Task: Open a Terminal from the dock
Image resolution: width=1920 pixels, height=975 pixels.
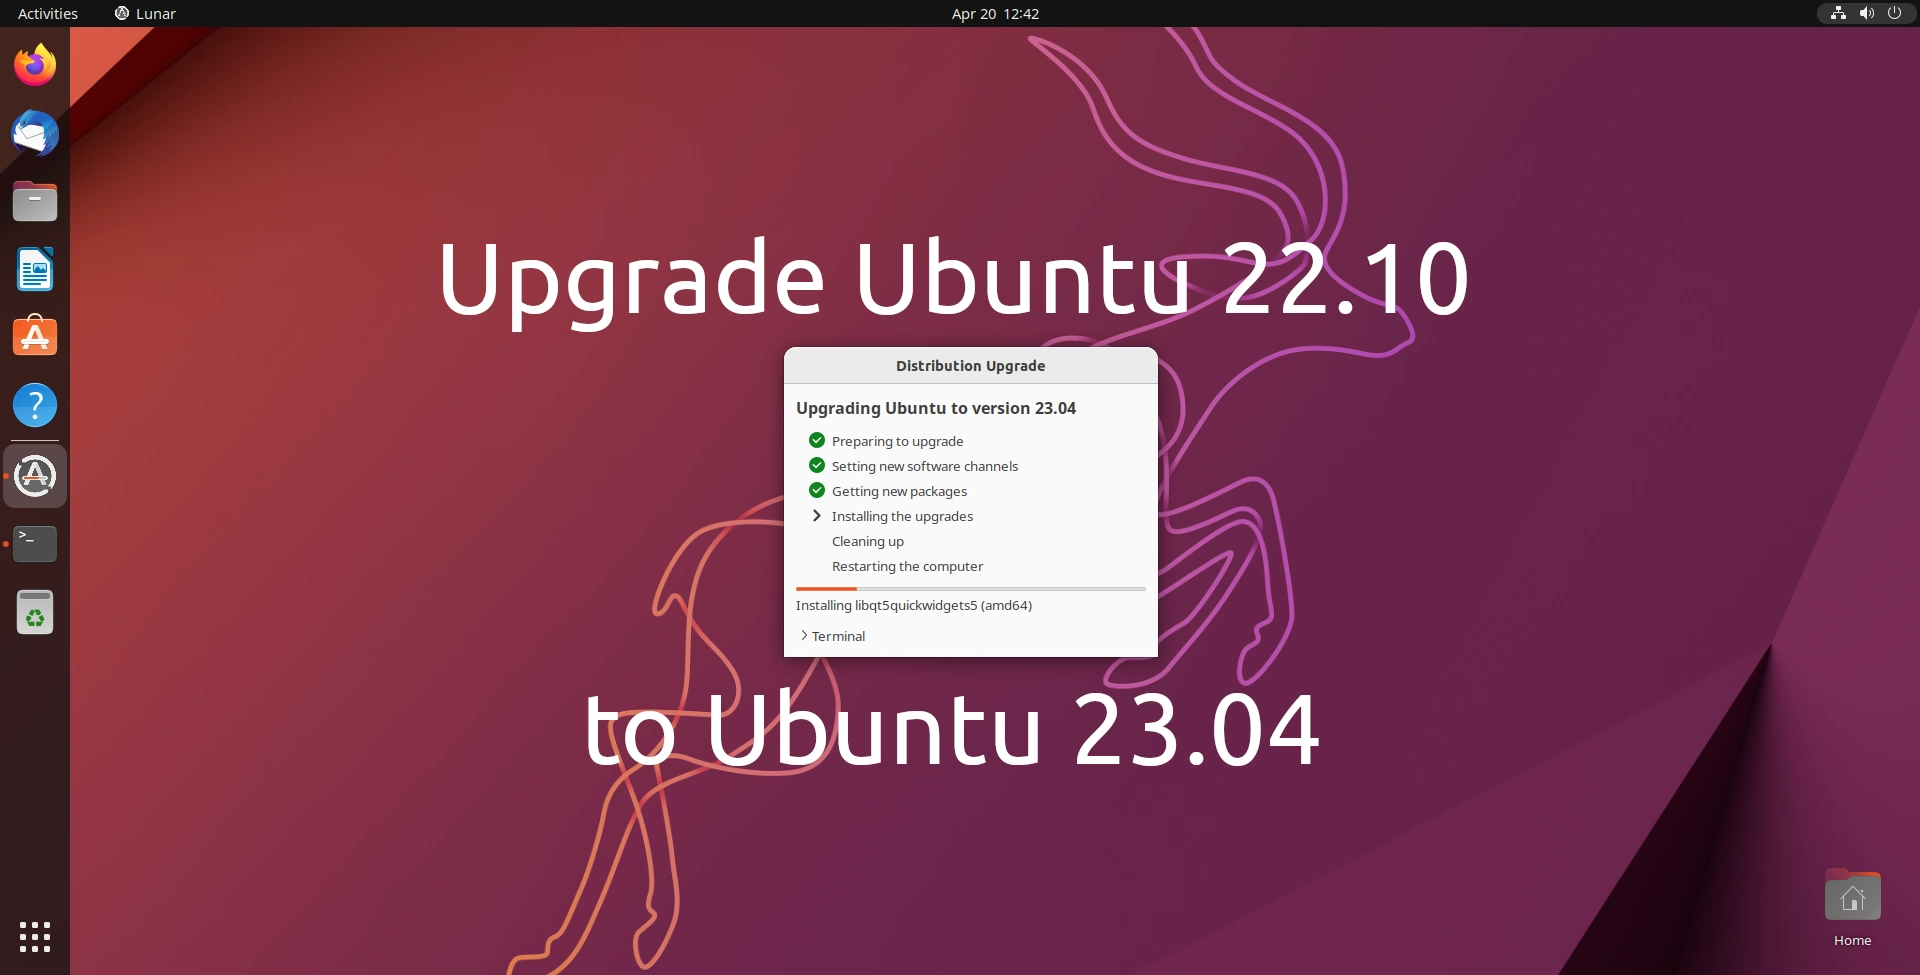Action: coord(35,543)
